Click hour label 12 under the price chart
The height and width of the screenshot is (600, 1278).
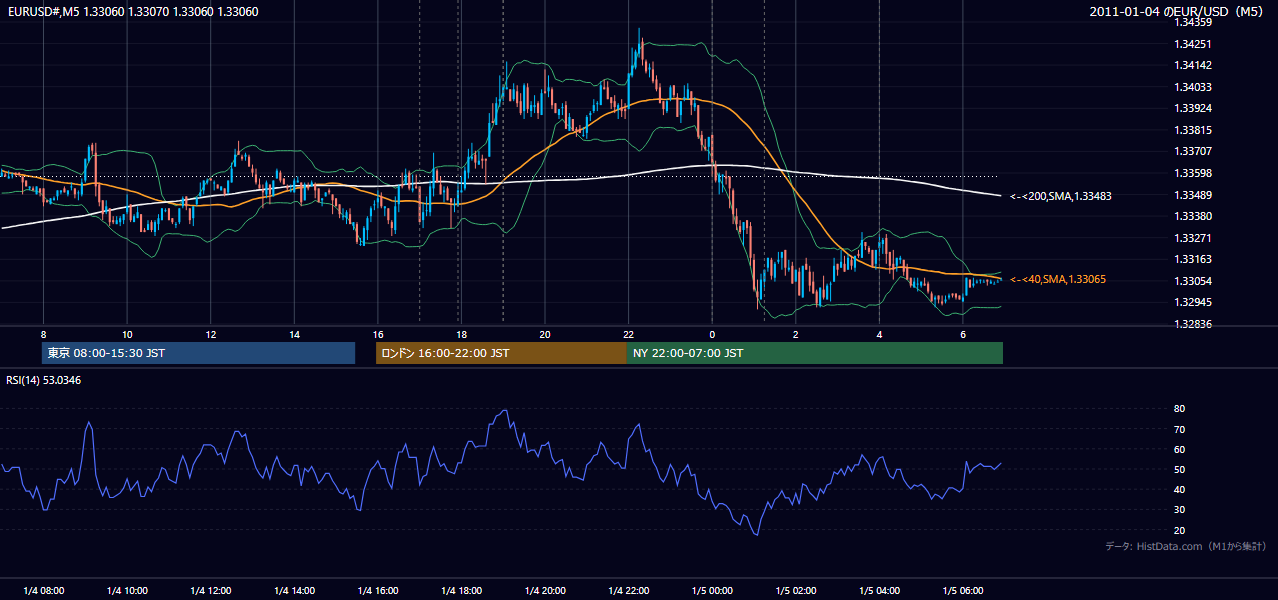click(210, 334)
